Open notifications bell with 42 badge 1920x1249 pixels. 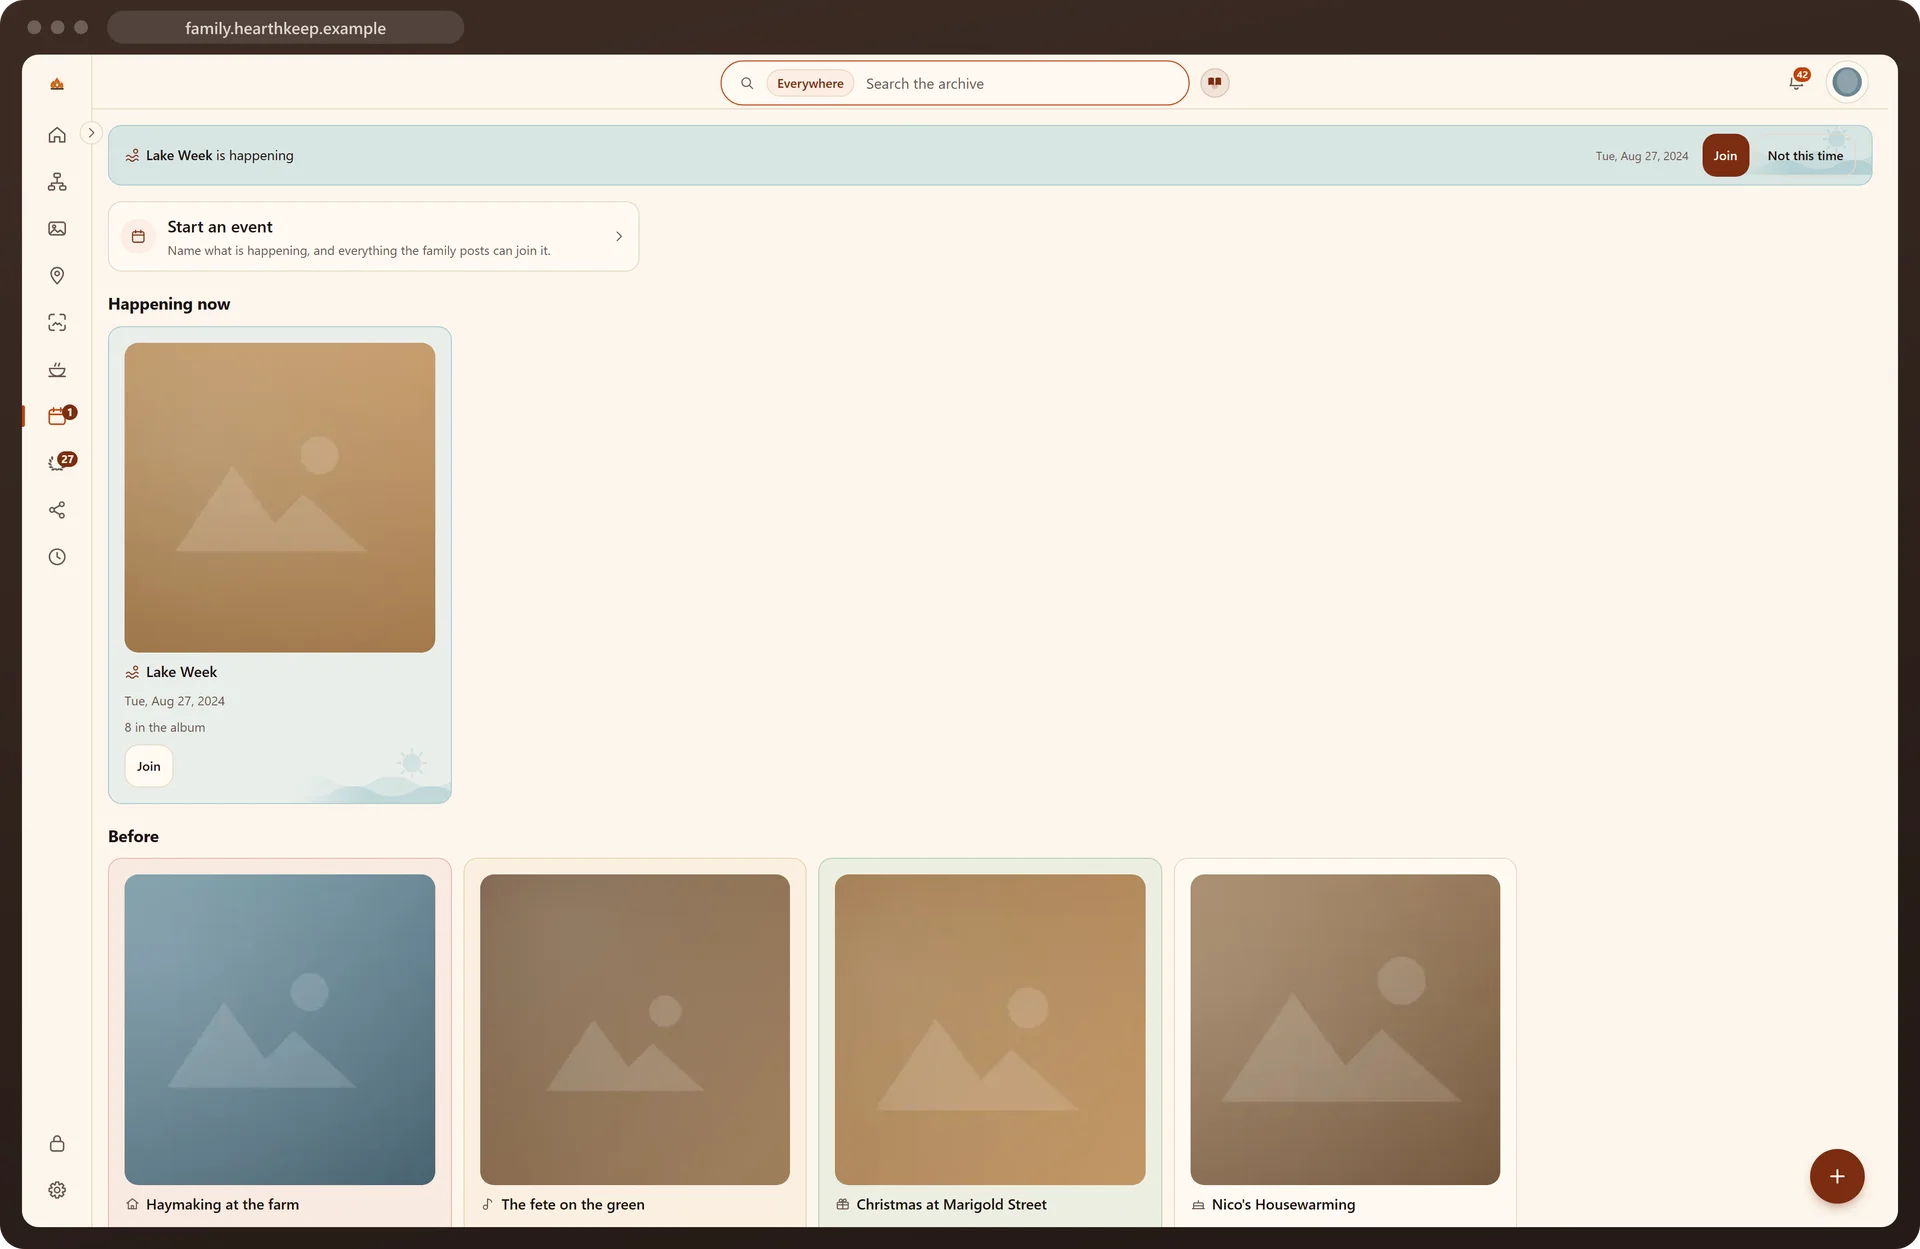(1797, 82)
